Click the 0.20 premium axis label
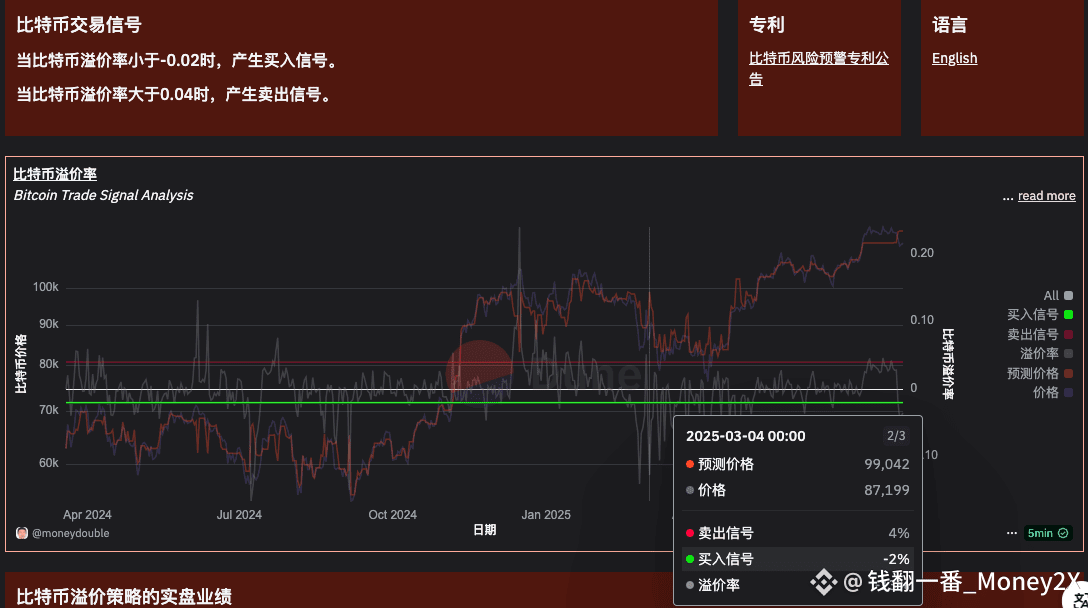The height and width of the screenshot is (608, 1088). (x=922, y=253)
